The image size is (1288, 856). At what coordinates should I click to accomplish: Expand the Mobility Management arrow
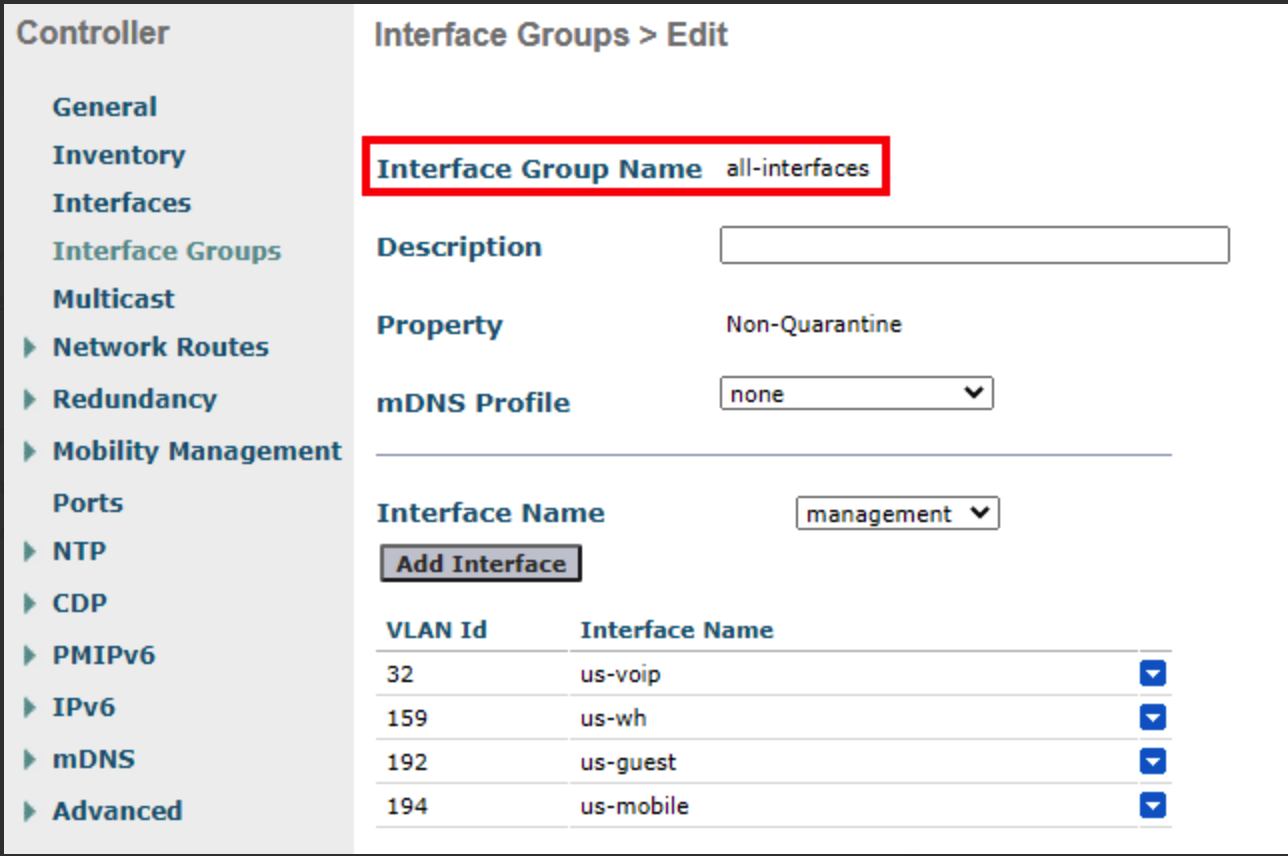click(30, 452)
